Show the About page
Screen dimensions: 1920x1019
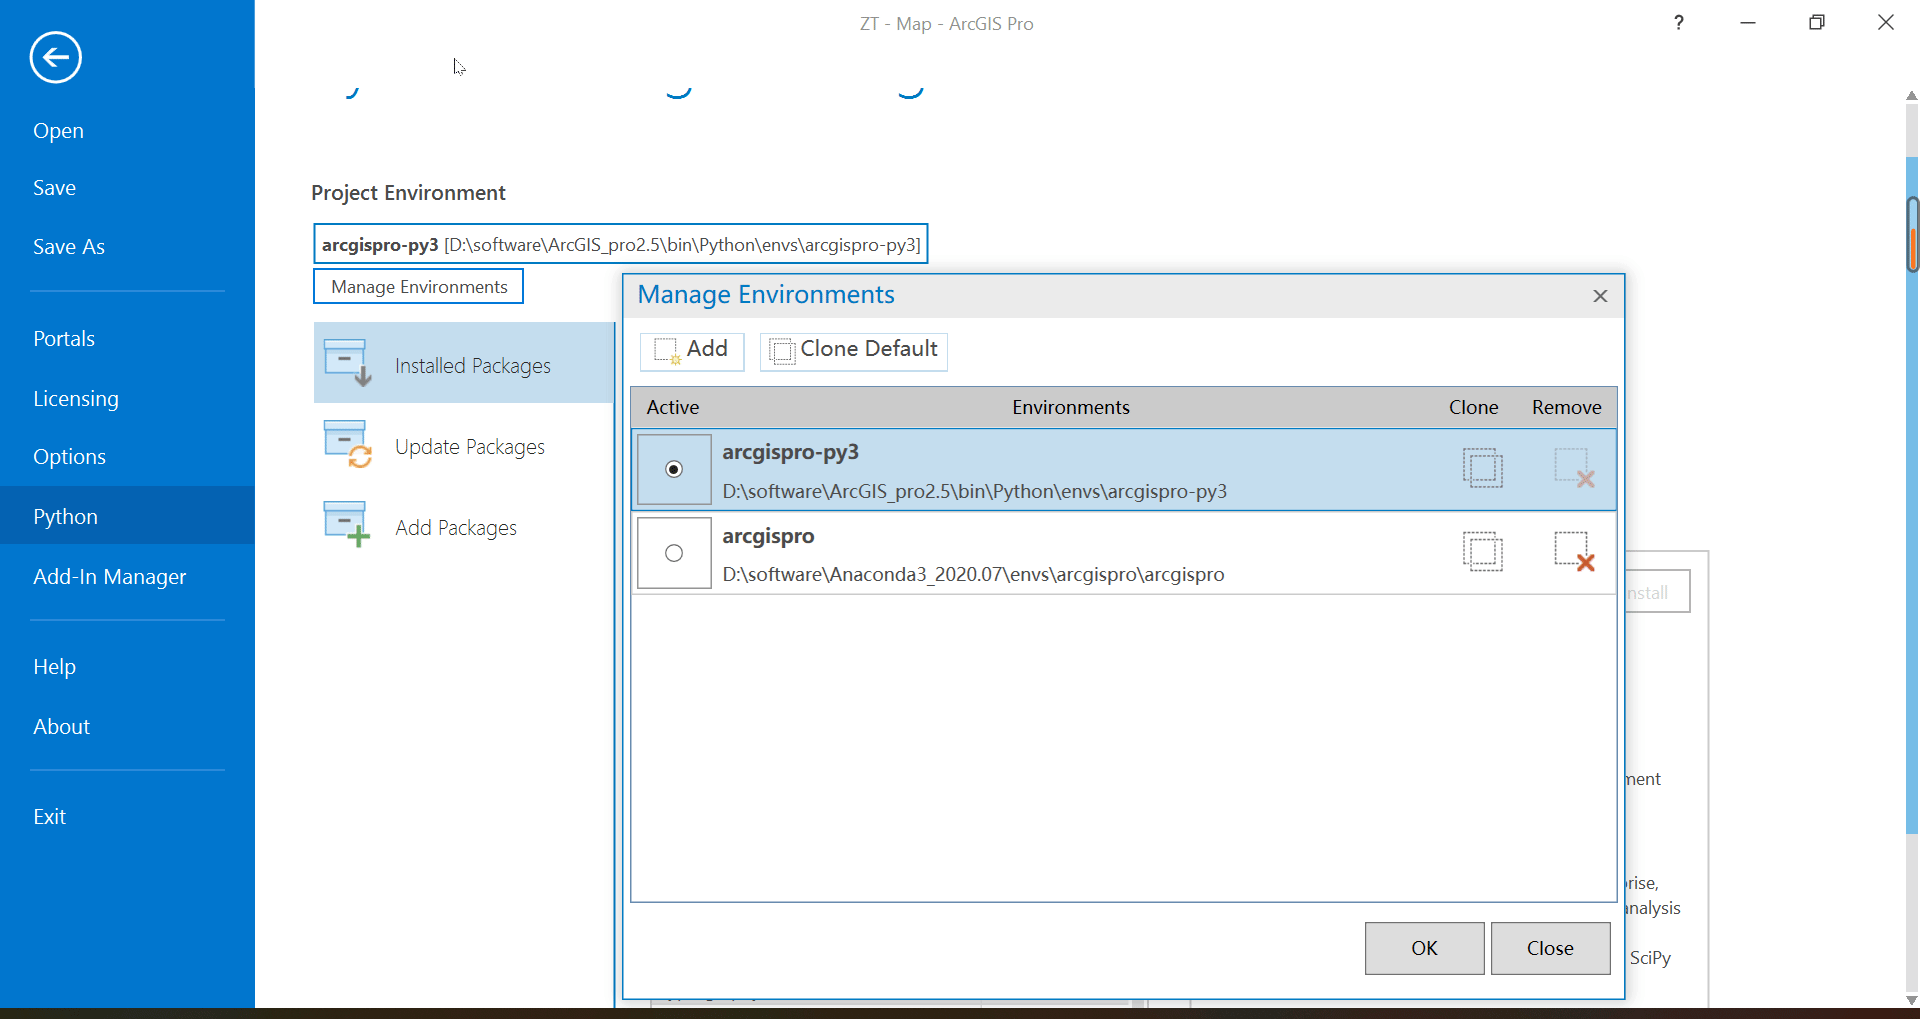click(61, 727)
